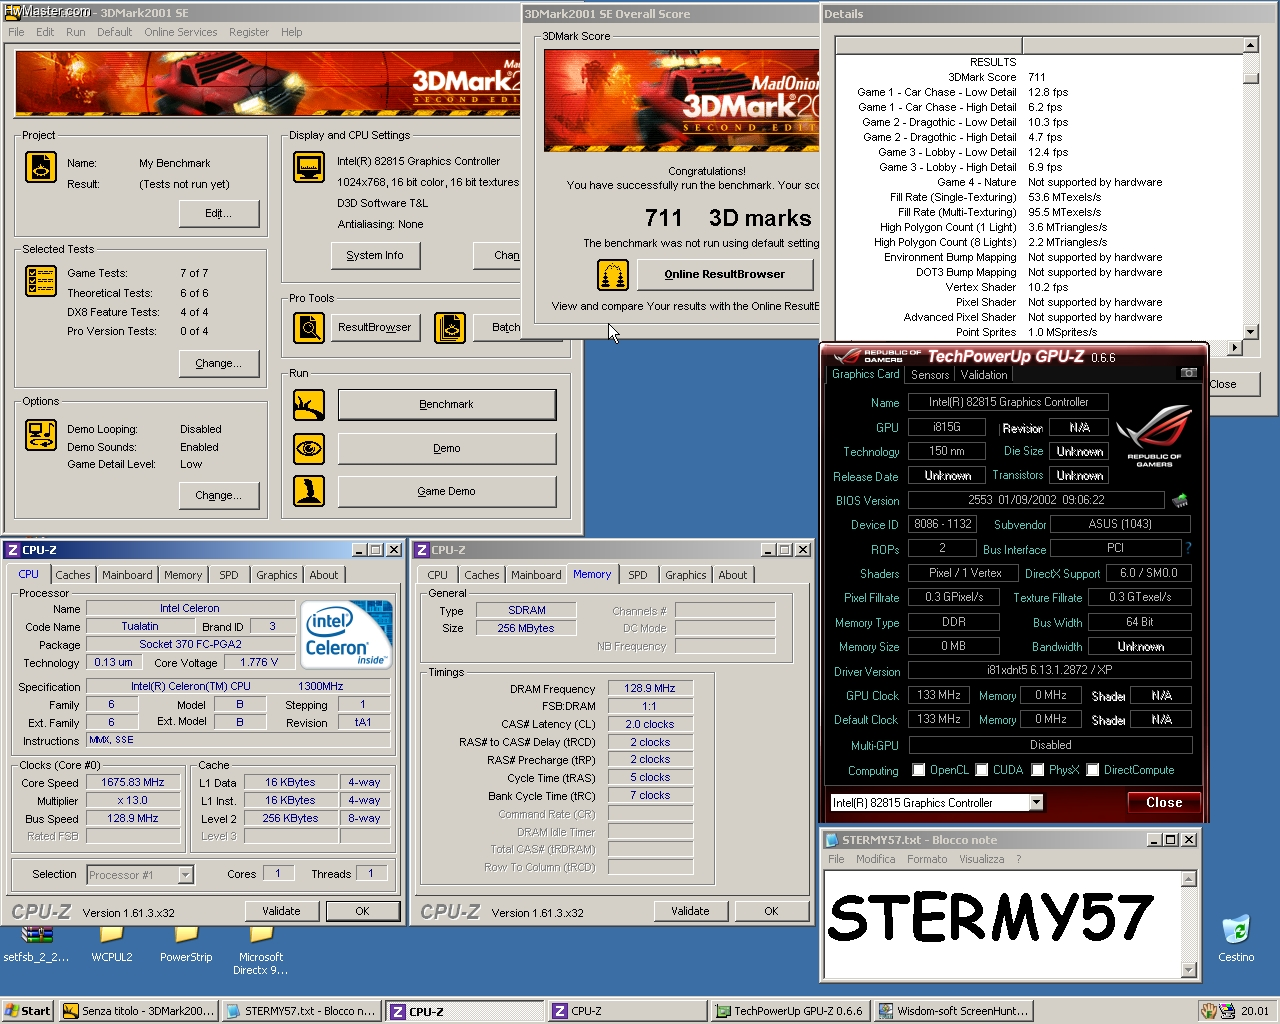Click the ROG Republic of Gamers logo
This screenshot has width=1280, height=1024.
(x=1154, y=436)
